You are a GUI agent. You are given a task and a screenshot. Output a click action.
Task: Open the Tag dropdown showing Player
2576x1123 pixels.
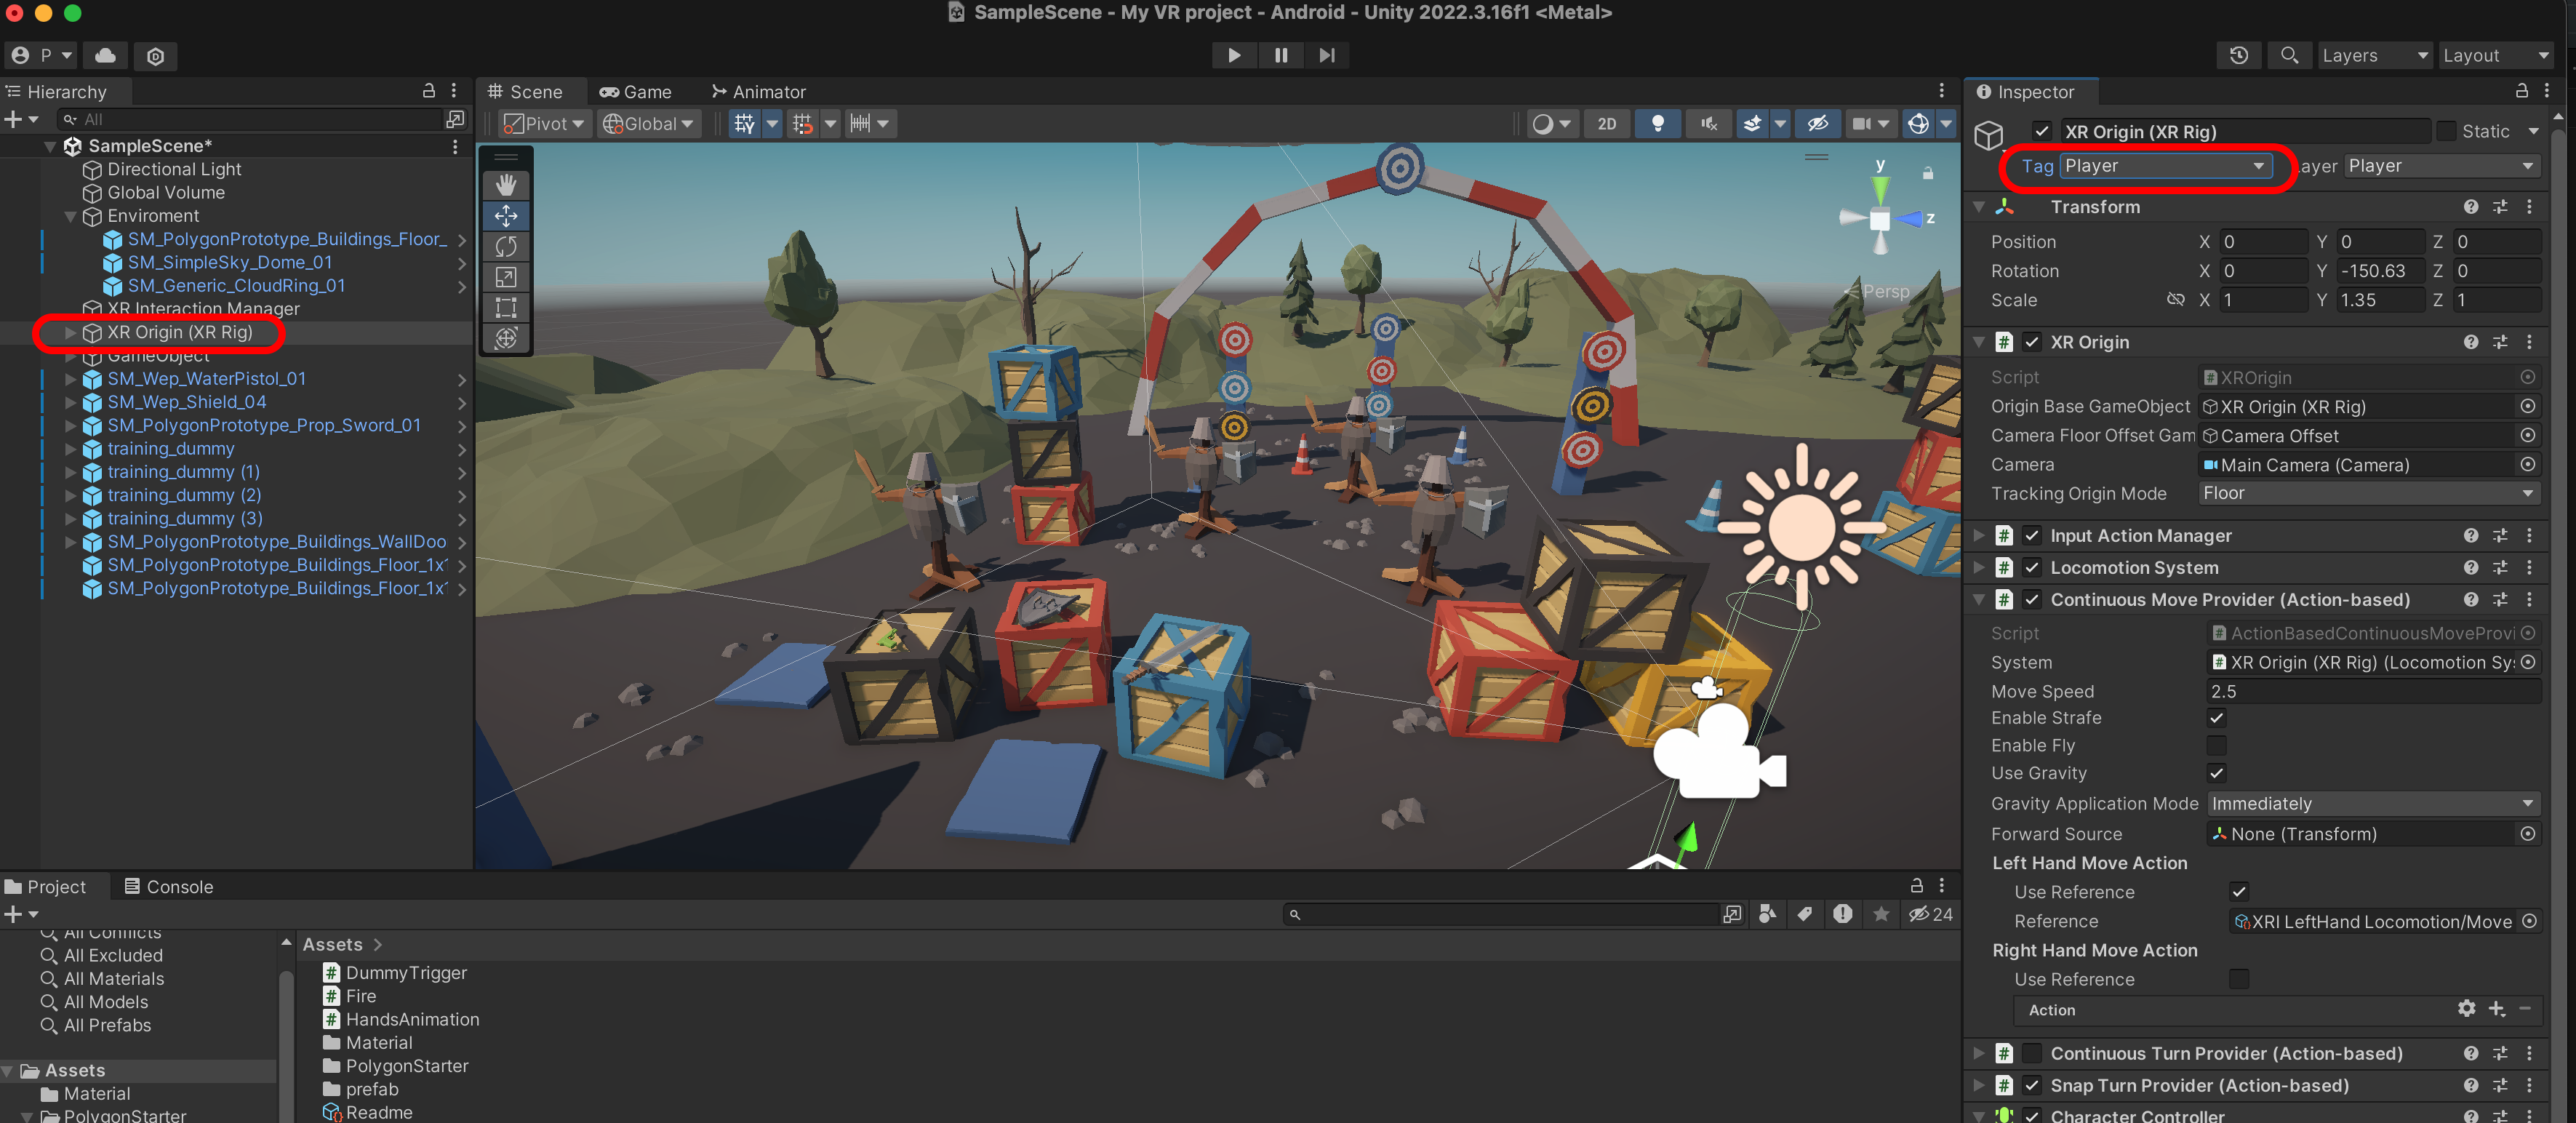tap(2164, 166)
